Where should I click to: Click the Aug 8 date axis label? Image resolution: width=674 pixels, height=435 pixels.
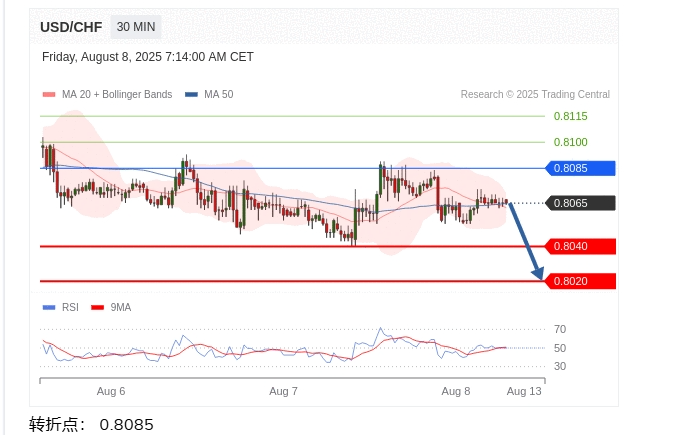click(456, 391)
